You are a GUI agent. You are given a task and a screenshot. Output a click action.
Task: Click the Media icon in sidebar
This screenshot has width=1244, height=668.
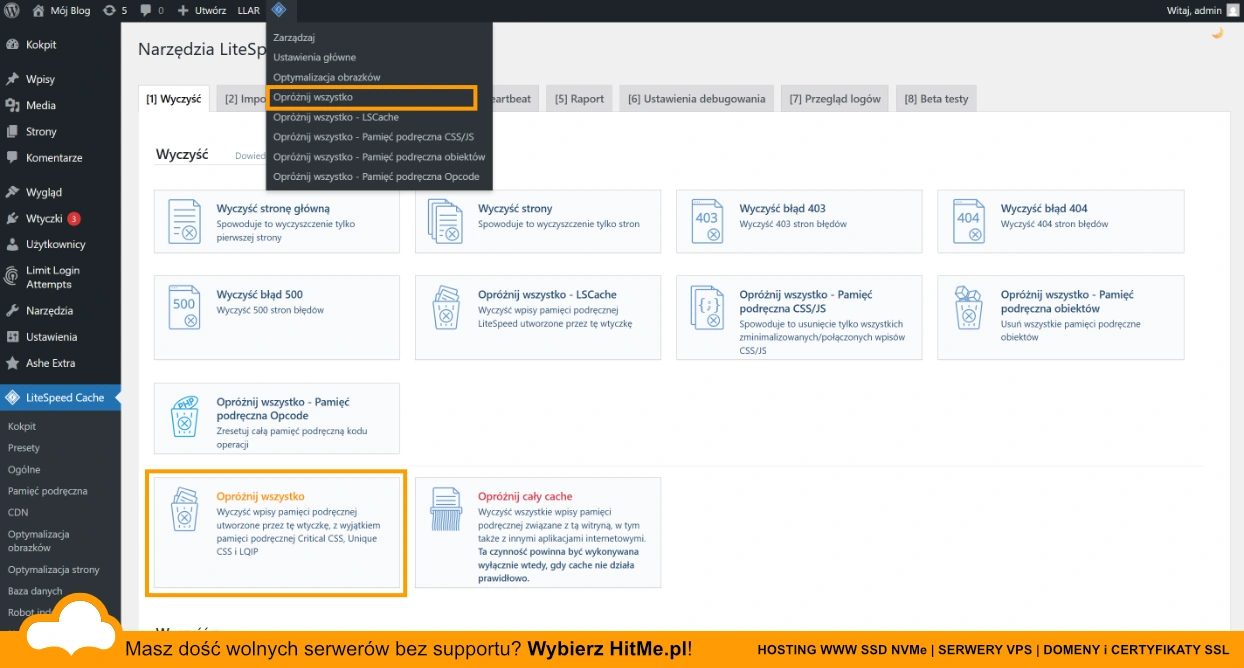click(x=13, y=105)
